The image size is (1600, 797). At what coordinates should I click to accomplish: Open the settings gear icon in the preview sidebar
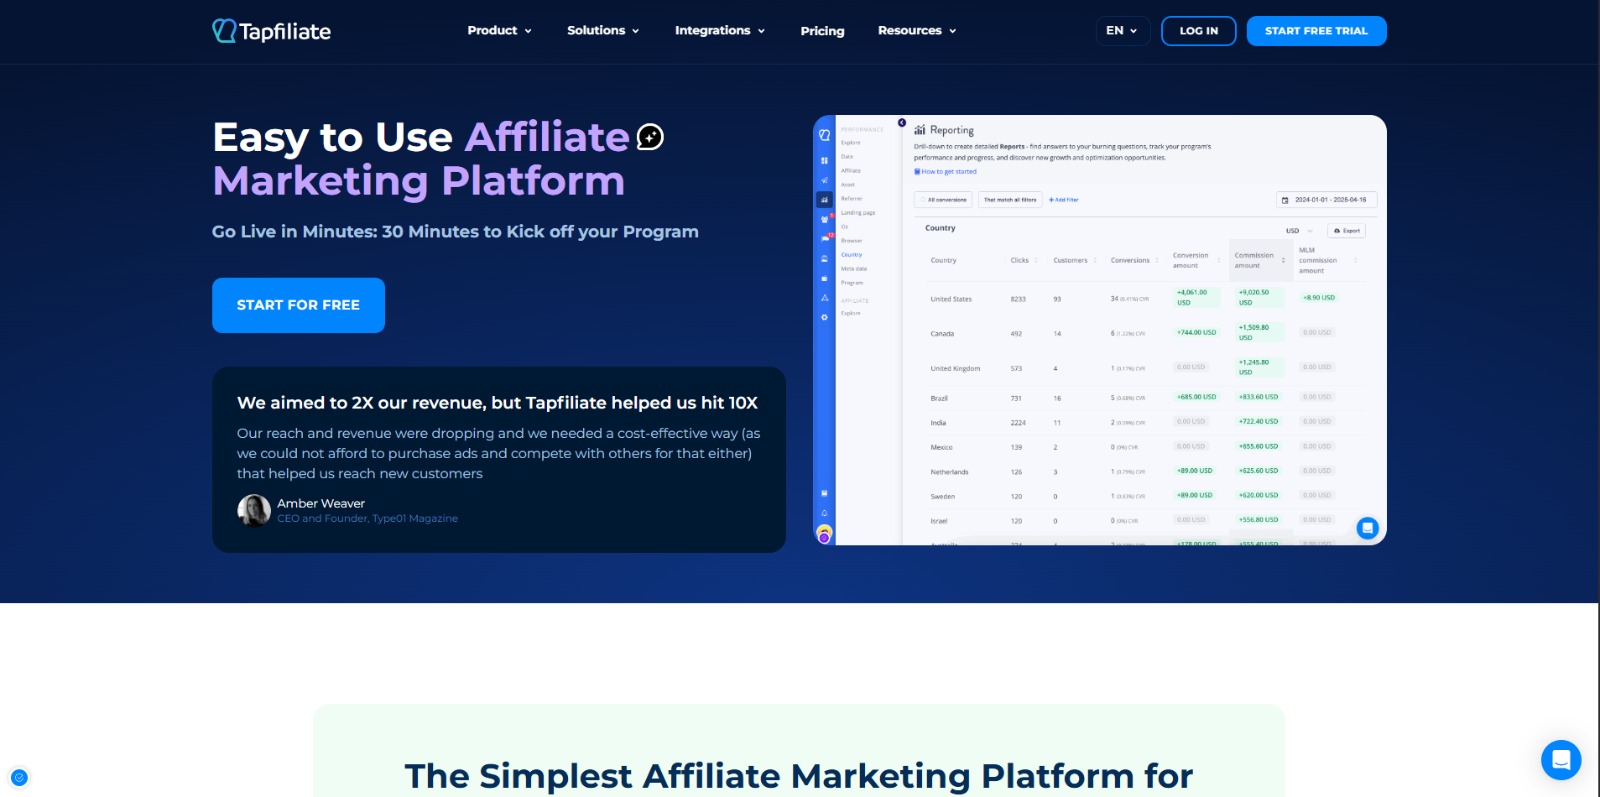(824, 317)
